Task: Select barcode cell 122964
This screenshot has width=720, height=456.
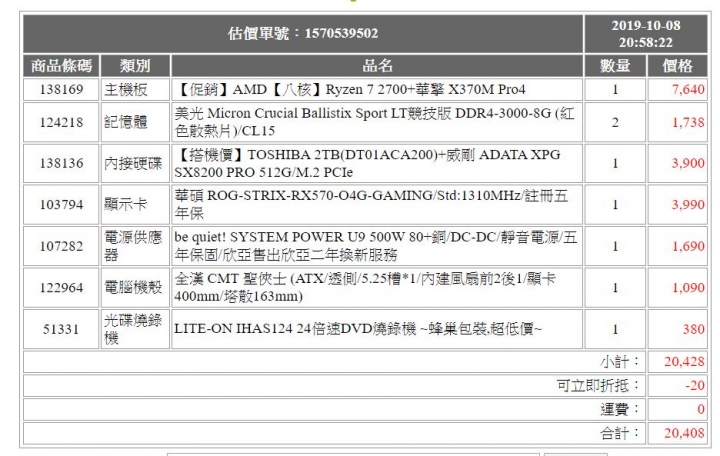Action: coord(62,287)
